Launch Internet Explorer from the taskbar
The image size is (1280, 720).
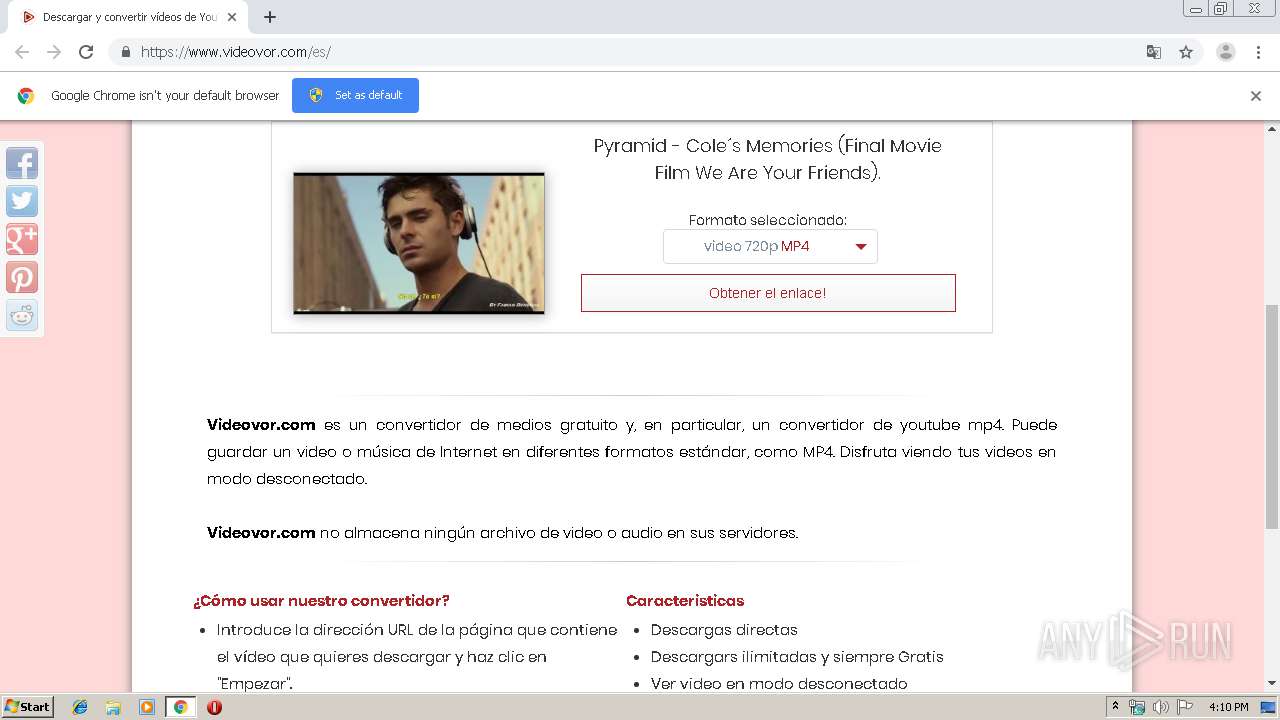80,707
